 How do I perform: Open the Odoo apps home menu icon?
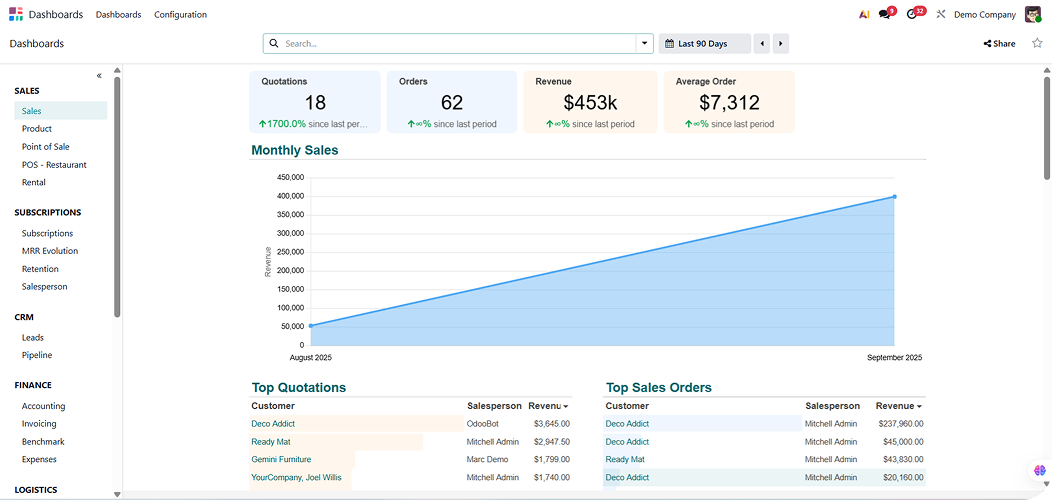coord(16,14)
